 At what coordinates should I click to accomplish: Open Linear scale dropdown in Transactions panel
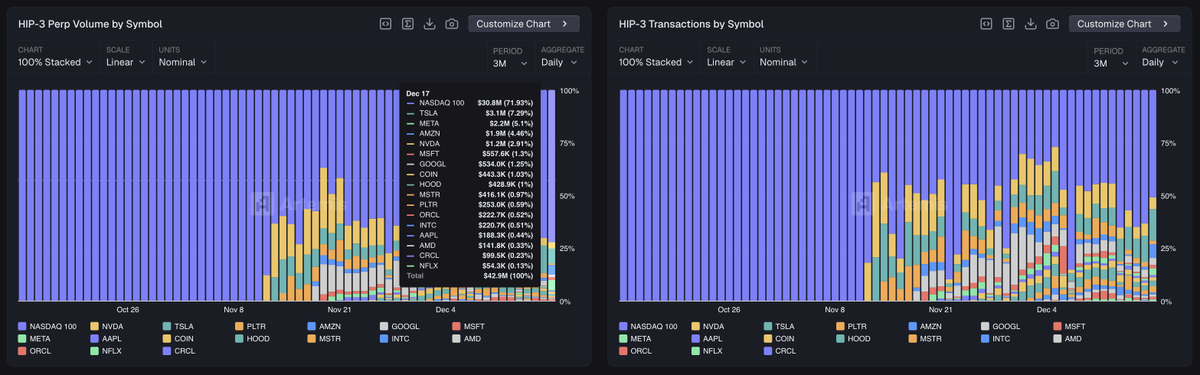click(x=726, y=62)
